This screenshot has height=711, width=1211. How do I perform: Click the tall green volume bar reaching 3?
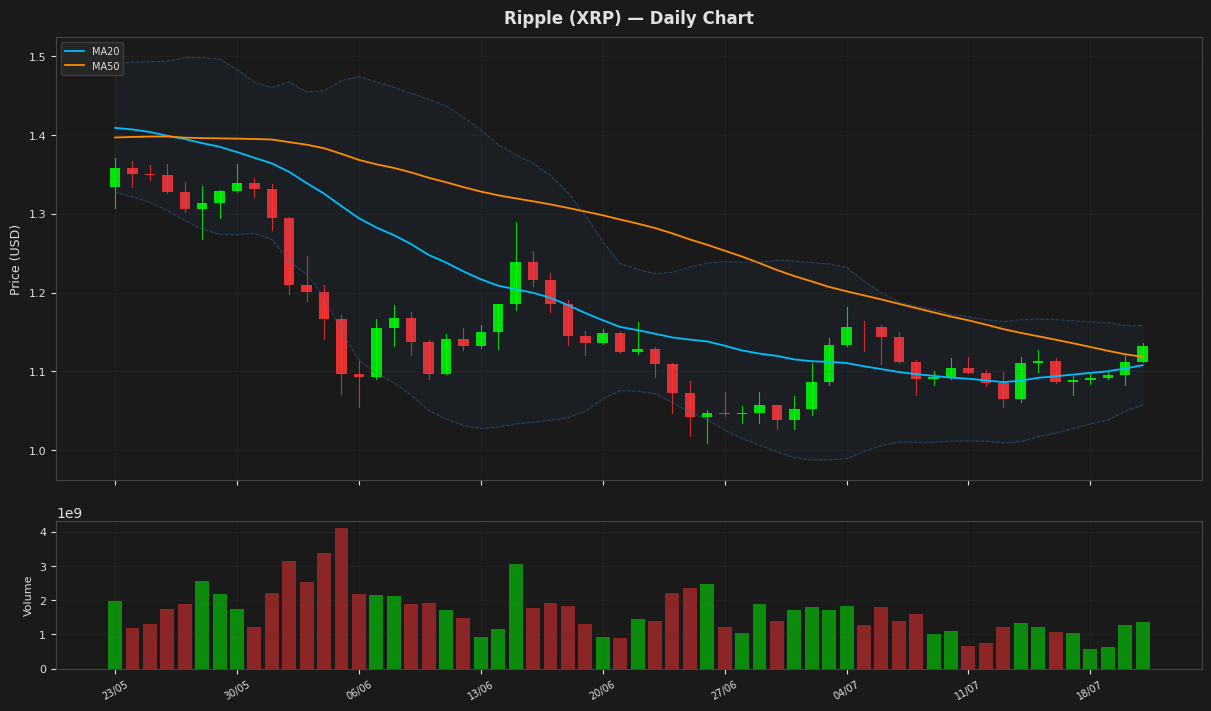(516, 616)
